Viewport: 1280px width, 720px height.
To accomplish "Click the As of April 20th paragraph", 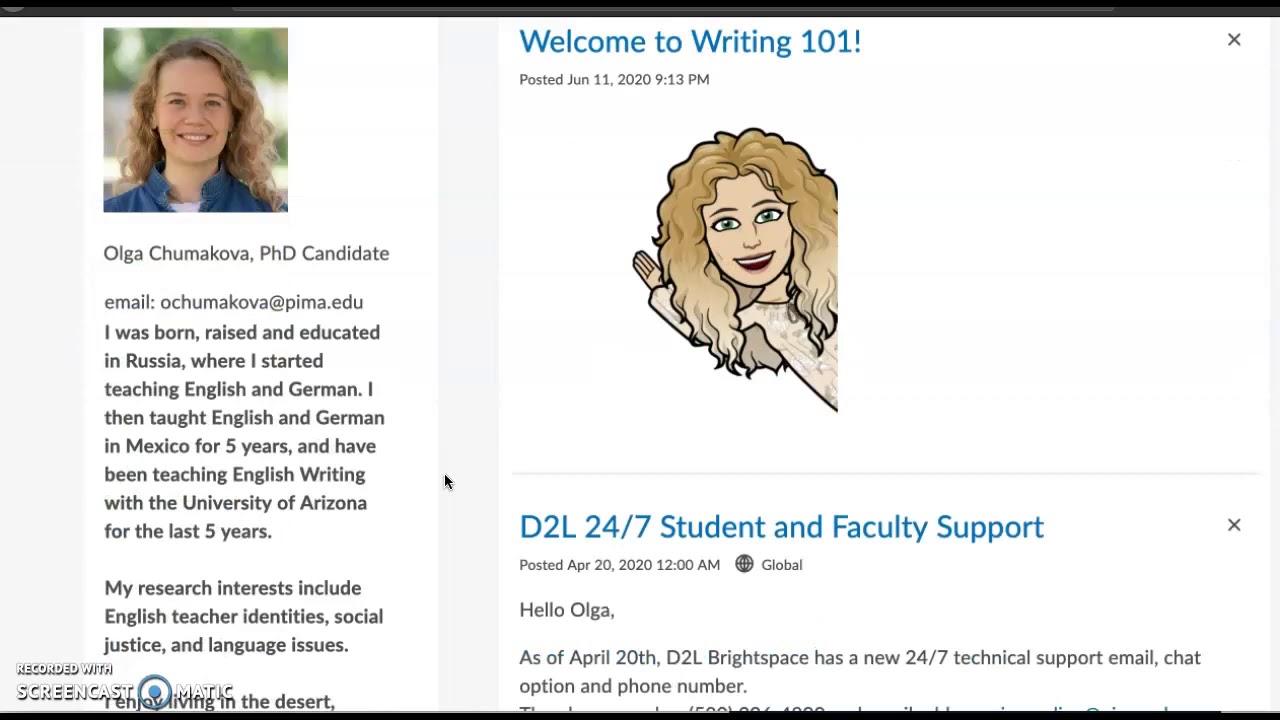I will click(860, 671).
